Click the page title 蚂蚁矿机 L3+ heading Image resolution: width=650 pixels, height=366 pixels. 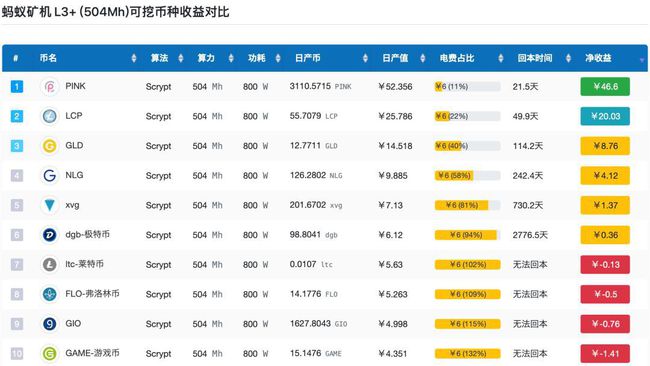[115, 11]
